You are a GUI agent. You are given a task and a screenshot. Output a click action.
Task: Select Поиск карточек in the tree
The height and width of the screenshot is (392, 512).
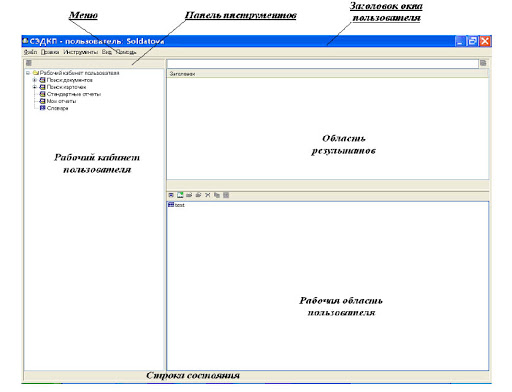point(66,87)
